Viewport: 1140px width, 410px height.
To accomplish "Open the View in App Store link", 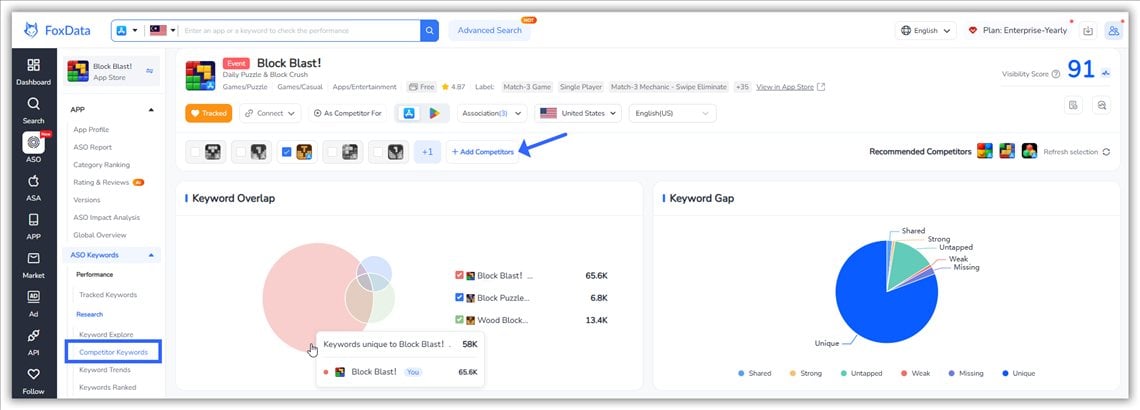I will (x=785, y=87).
